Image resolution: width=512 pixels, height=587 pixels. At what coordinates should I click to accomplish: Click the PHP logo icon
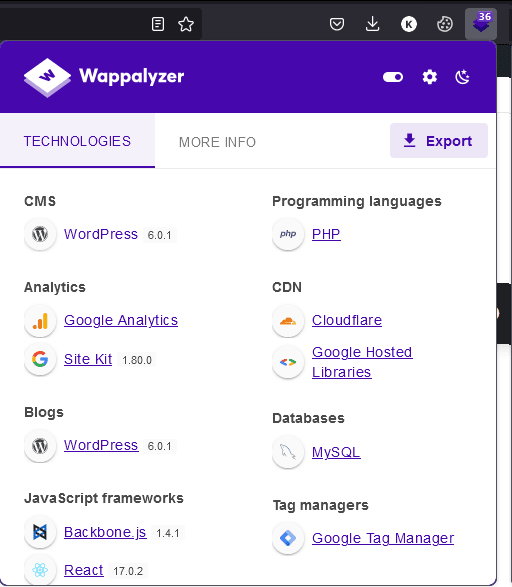pyautogui.click(x=288, y=234)
